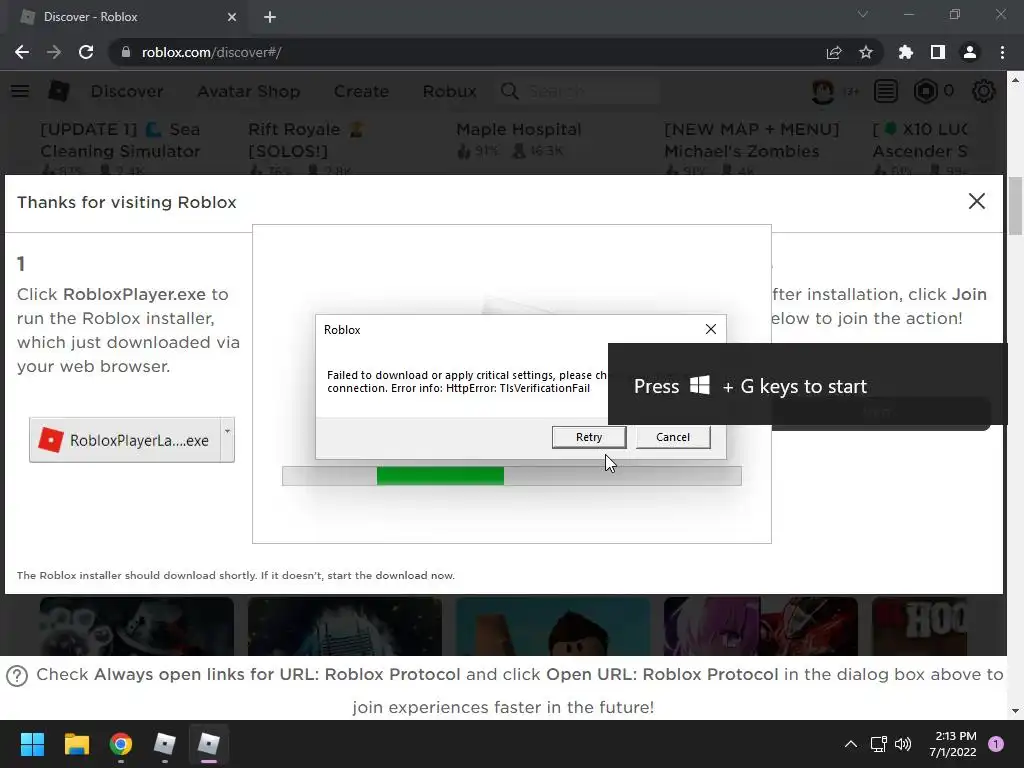Close the Thanks for visiting Roblox popup
This screenshot has width=1024, height=768.
pos(976,201)
